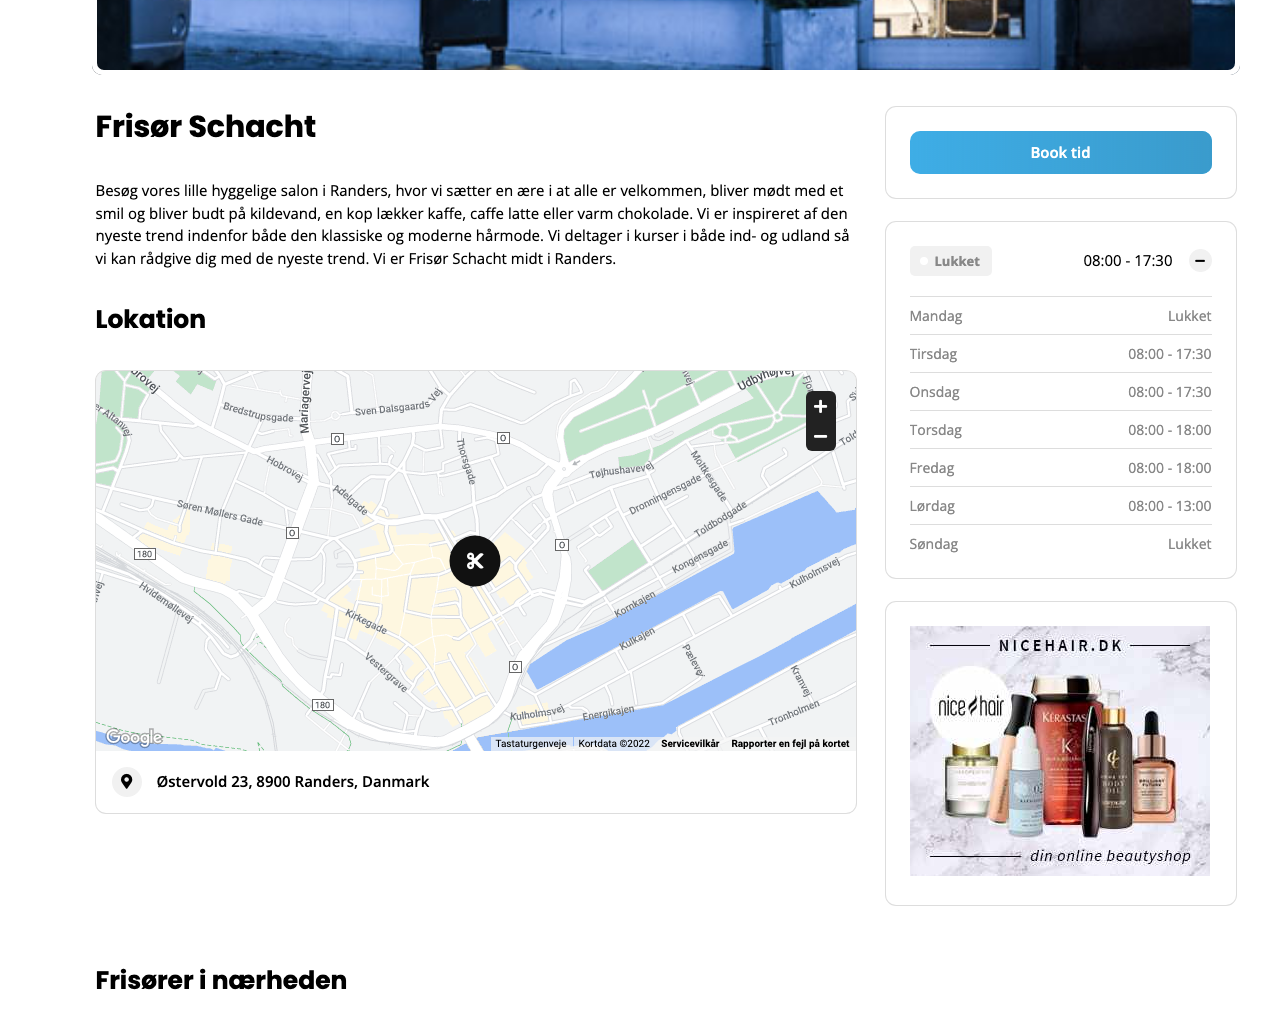The width and height of the screenshot is (1284, 1011).
Task: Click today's hours 08:00 - 17:30 header
Action: 1127,261
